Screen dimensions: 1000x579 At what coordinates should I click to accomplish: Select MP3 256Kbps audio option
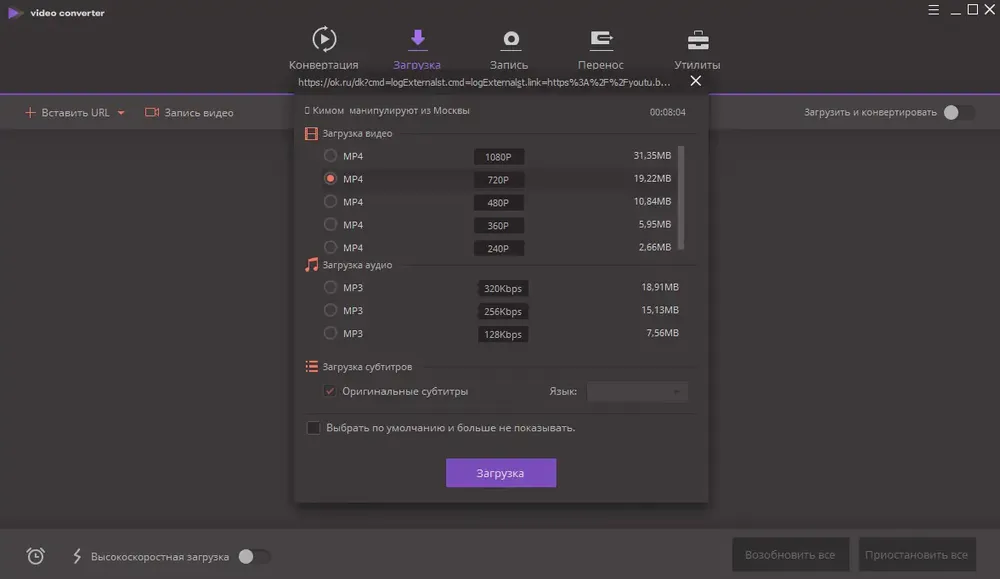330,311
